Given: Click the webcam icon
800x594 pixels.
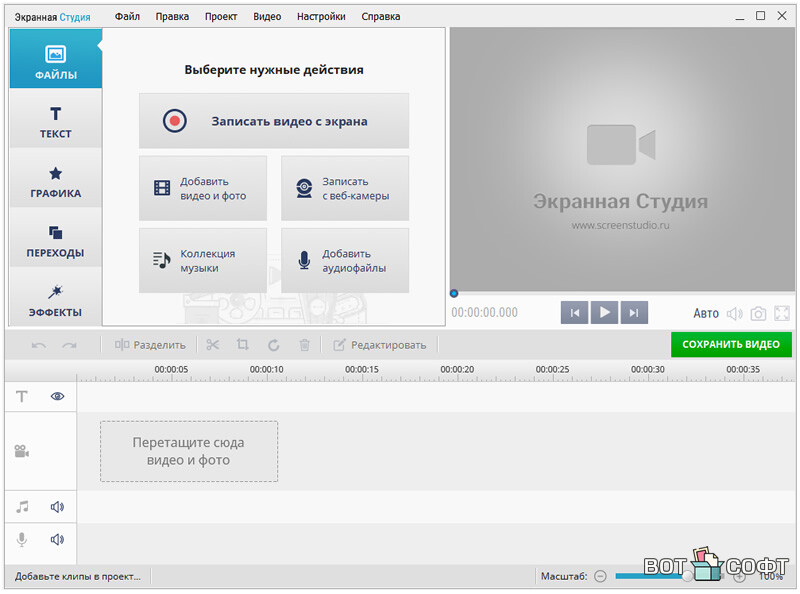Looking at the screenshot, I should [x=305, y=188].
